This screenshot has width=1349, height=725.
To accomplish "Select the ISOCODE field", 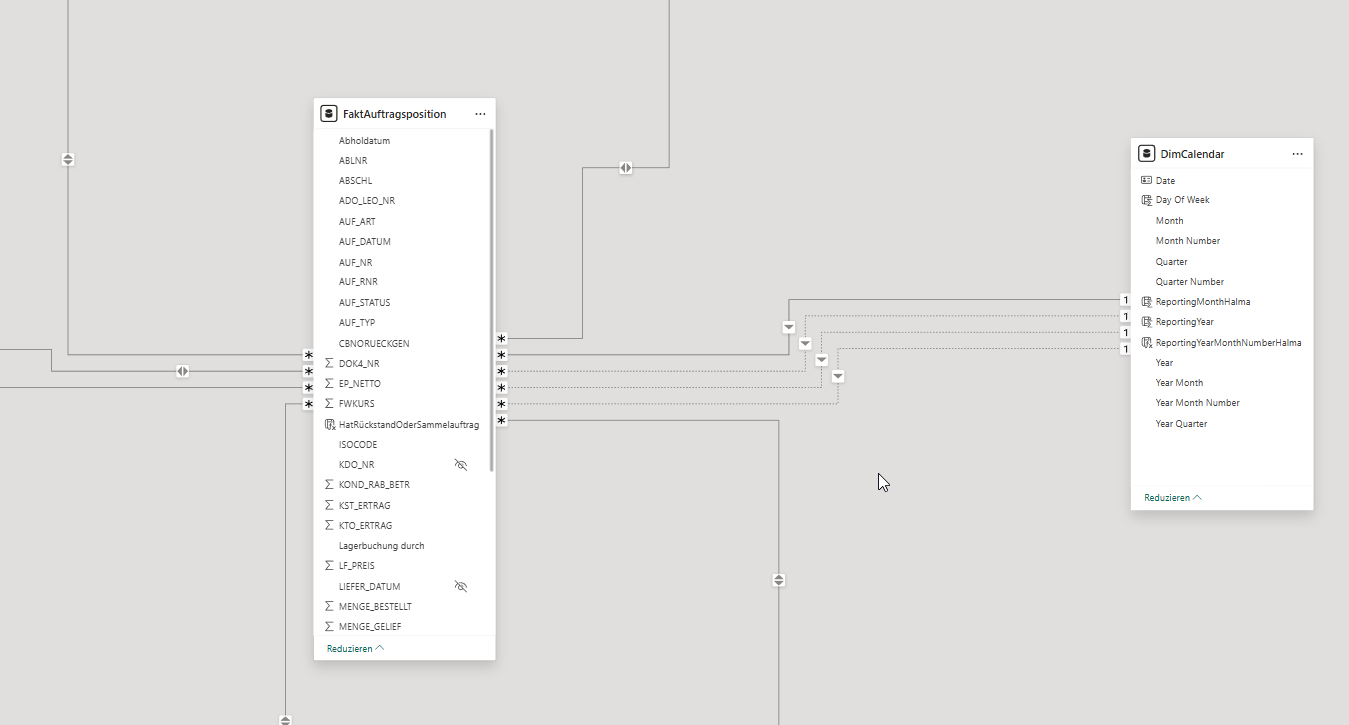I will pyautogui.click(x=358, y=444).
